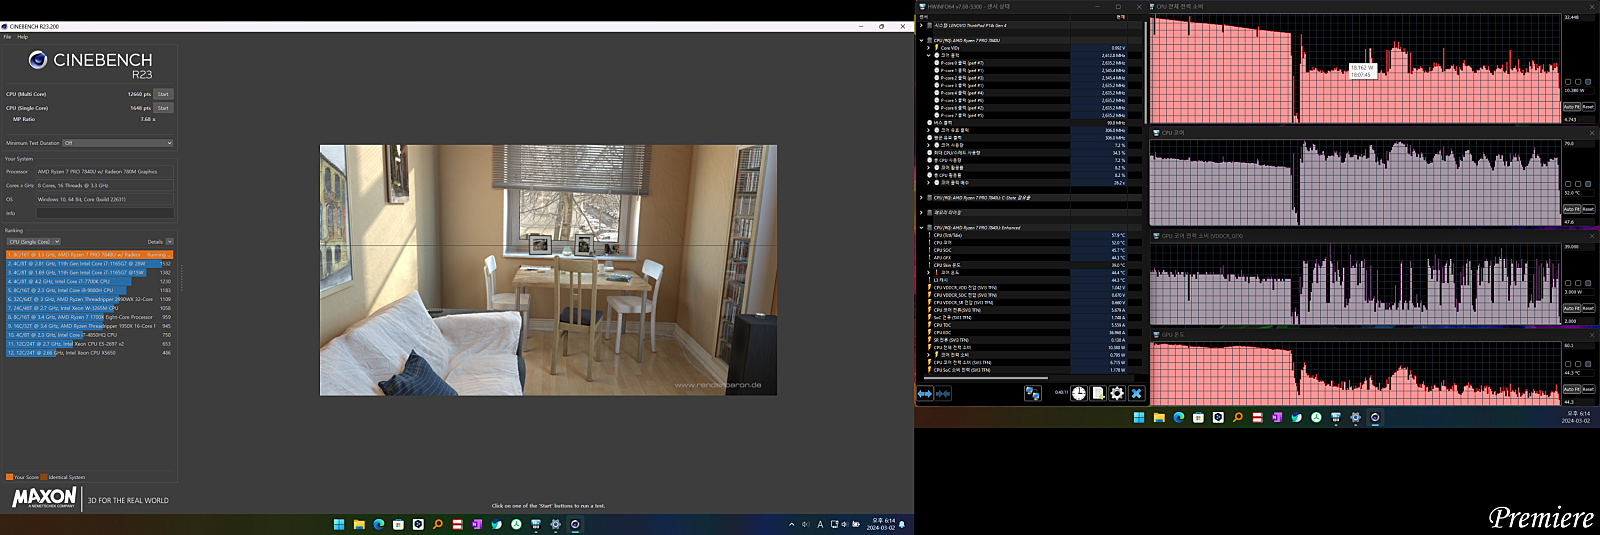
Task: Click HWiNFO expand columns arrows icon
Action: tap(925, 394)
